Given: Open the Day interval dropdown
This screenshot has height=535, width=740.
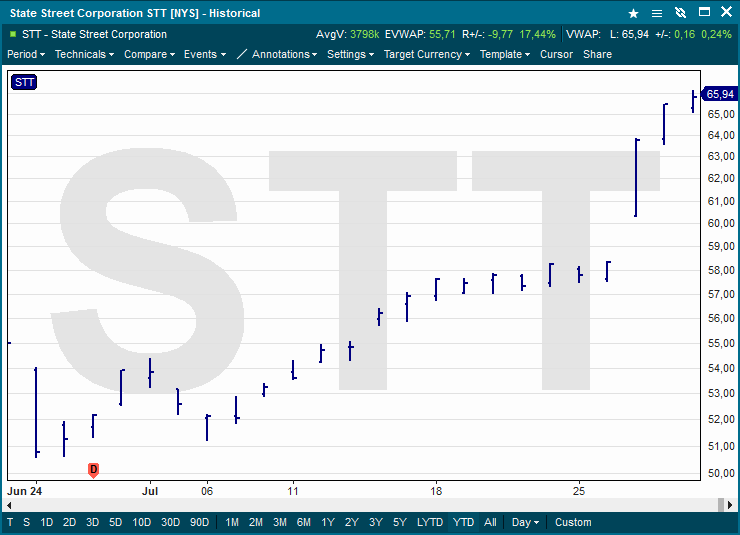Looking at the screenshot, I should [x=525, y=522].
